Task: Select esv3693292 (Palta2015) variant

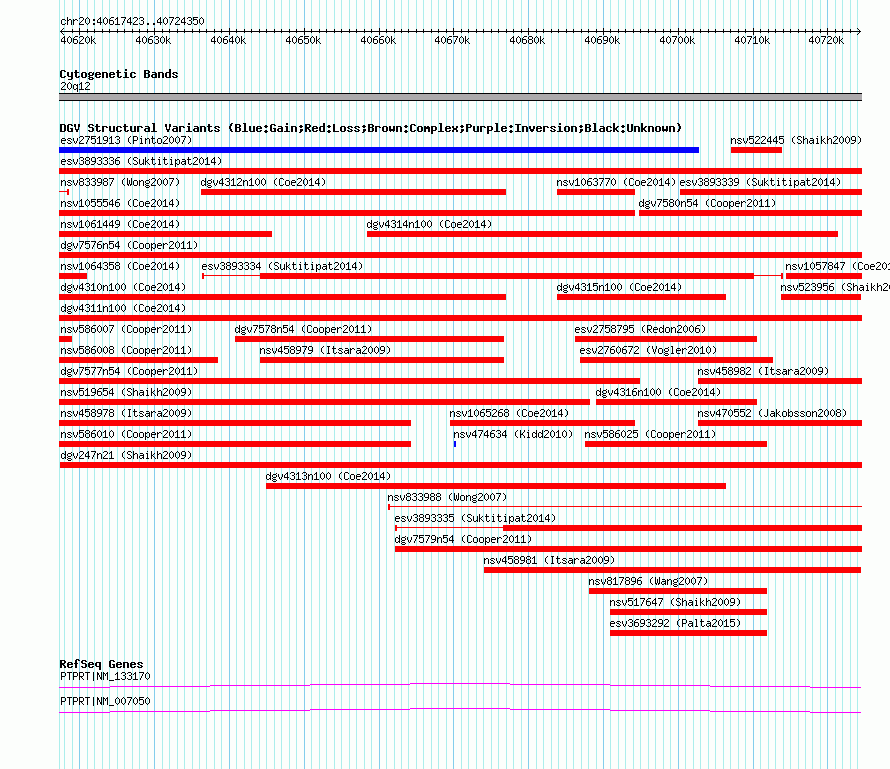Action: [x=675, y=623]
